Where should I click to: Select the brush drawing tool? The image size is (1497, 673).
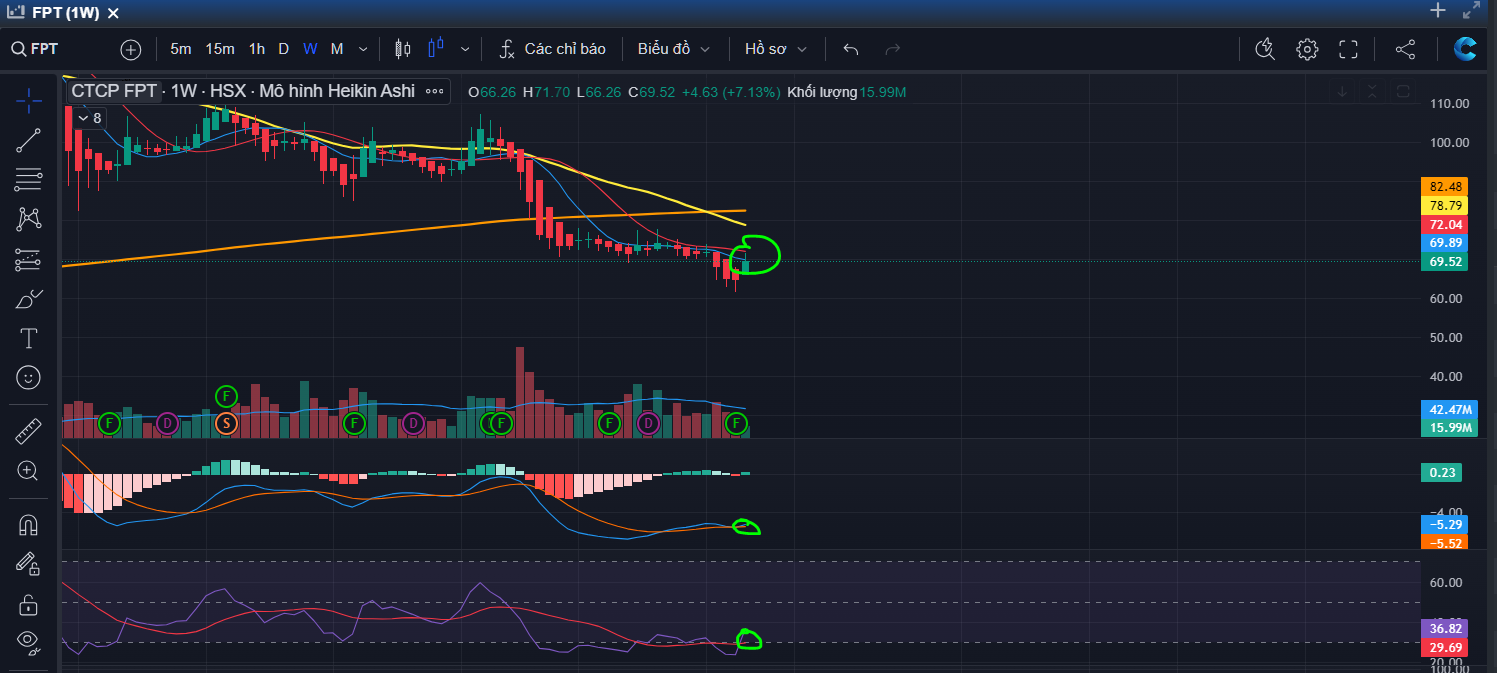pyautogui.click(x=29, y=299)
